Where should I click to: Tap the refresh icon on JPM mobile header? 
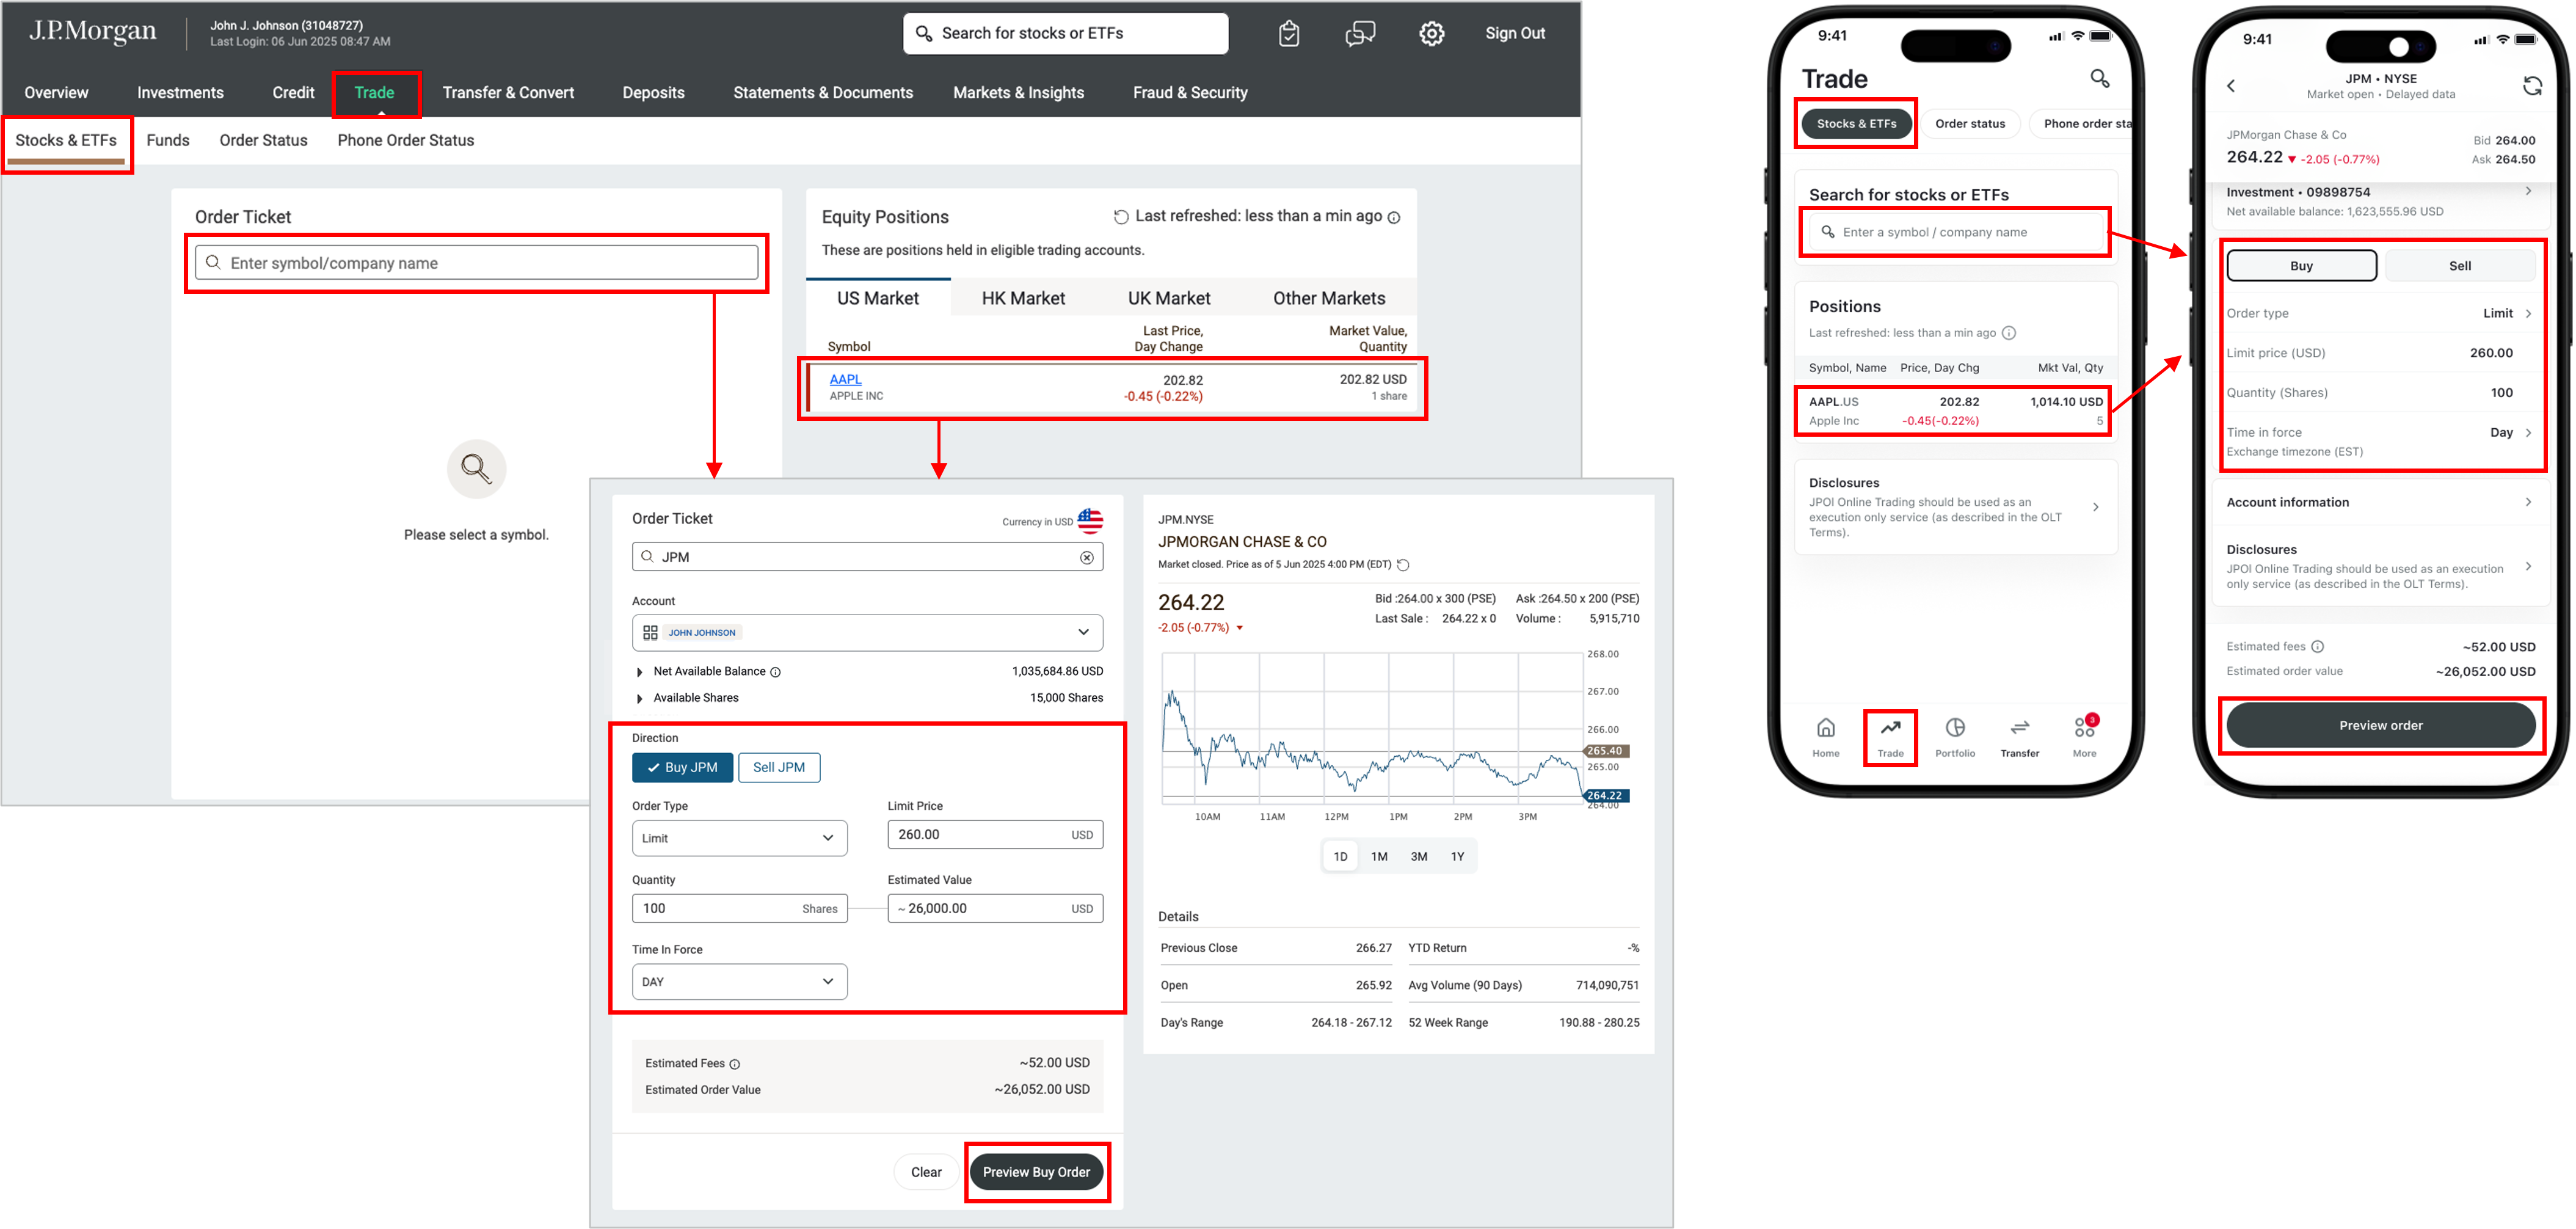coord(2532,86)
